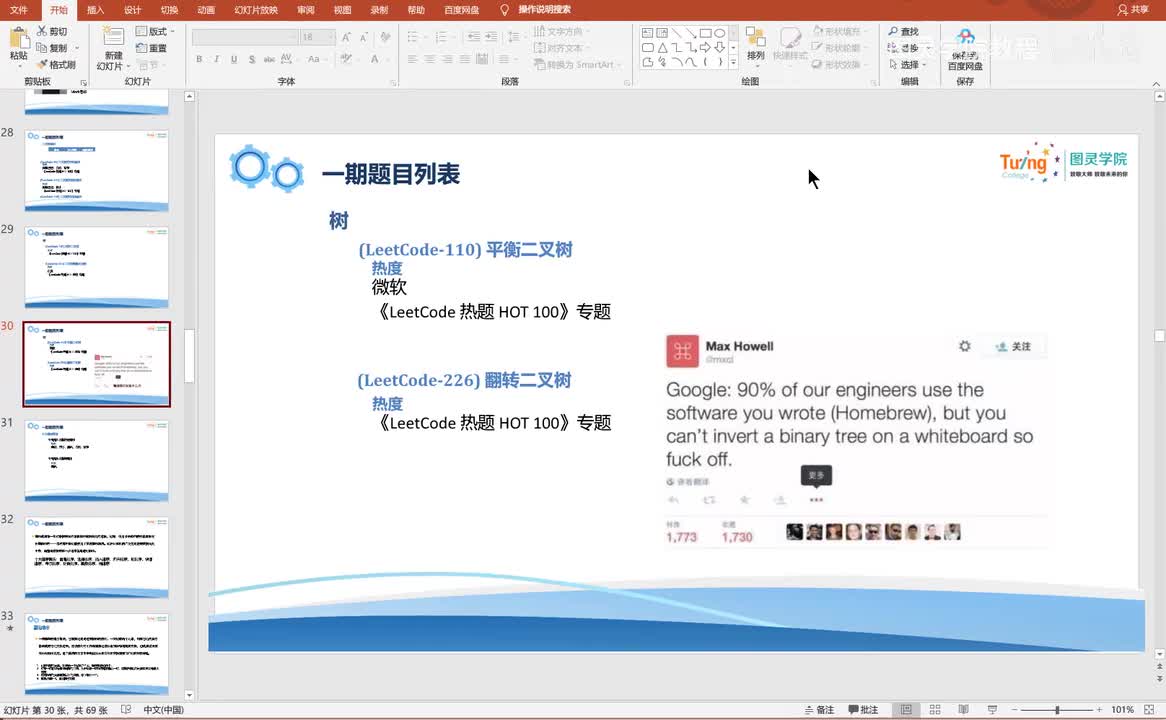1166x720 pixels.
Task: Click the Increase Font Size icon
Action: (347, 36)
